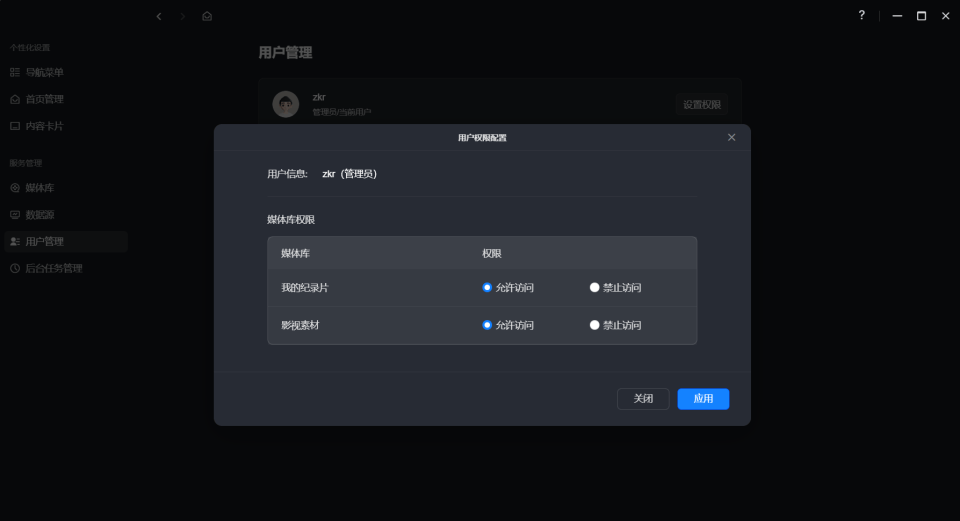
Task: Click the 媒体库 disc icon
Action: [x=15, y=188]
